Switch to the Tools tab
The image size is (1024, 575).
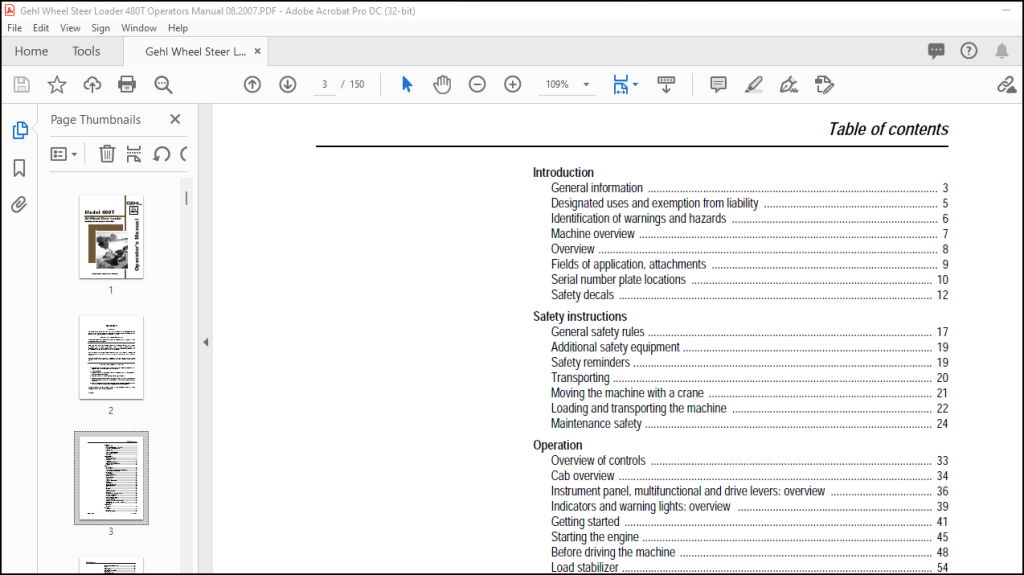coord(86,51)
